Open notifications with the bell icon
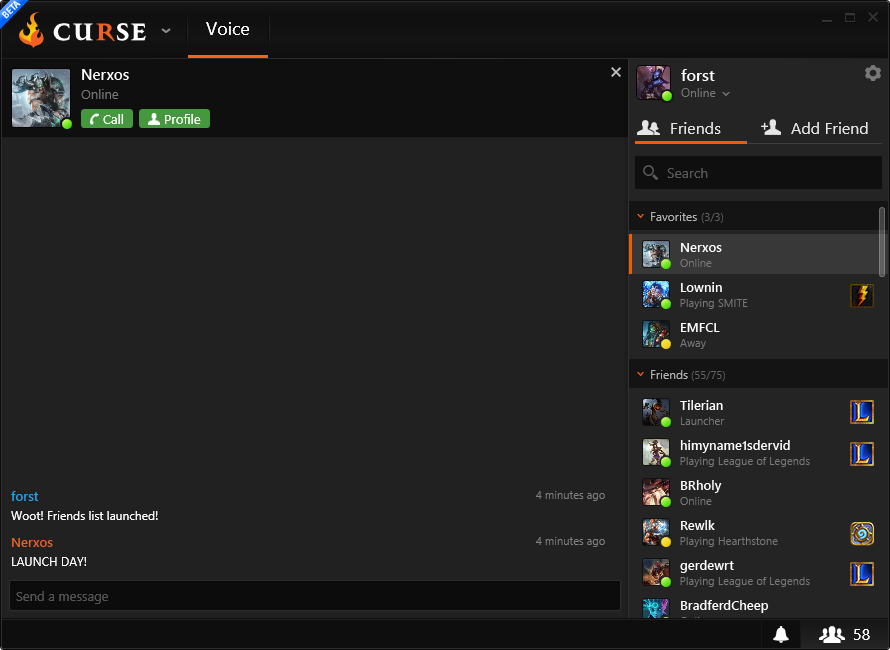The width and height of the screenshot is (890, 650). click(781, 634)
